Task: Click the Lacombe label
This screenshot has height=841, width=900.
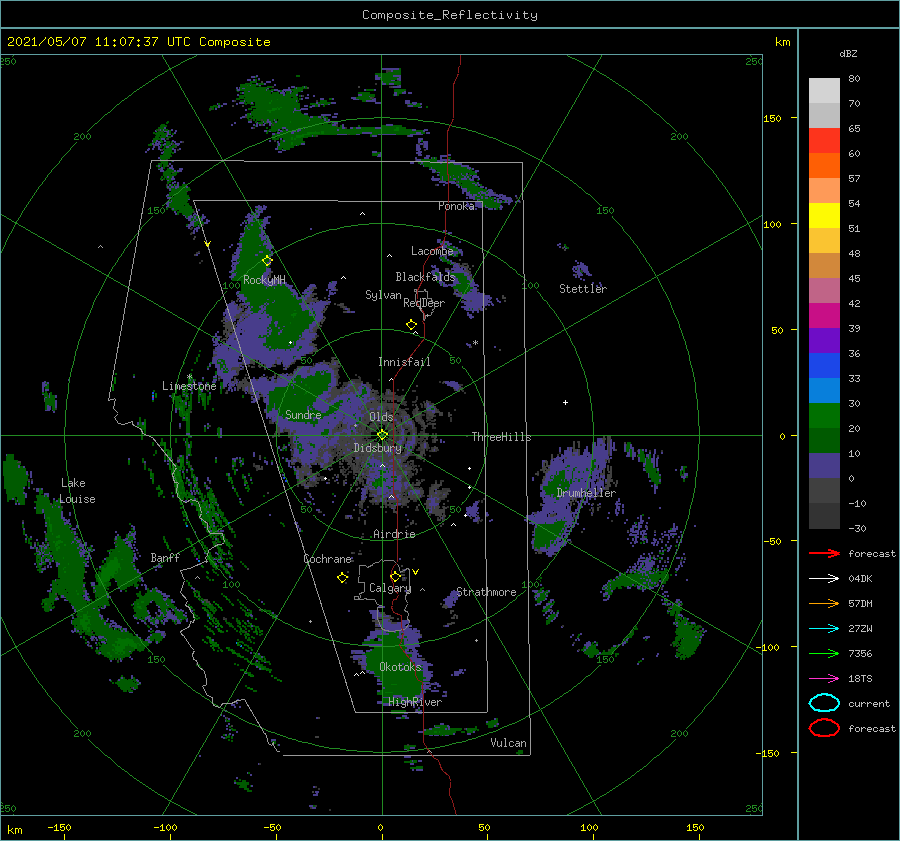Action: tap(432, 251)
